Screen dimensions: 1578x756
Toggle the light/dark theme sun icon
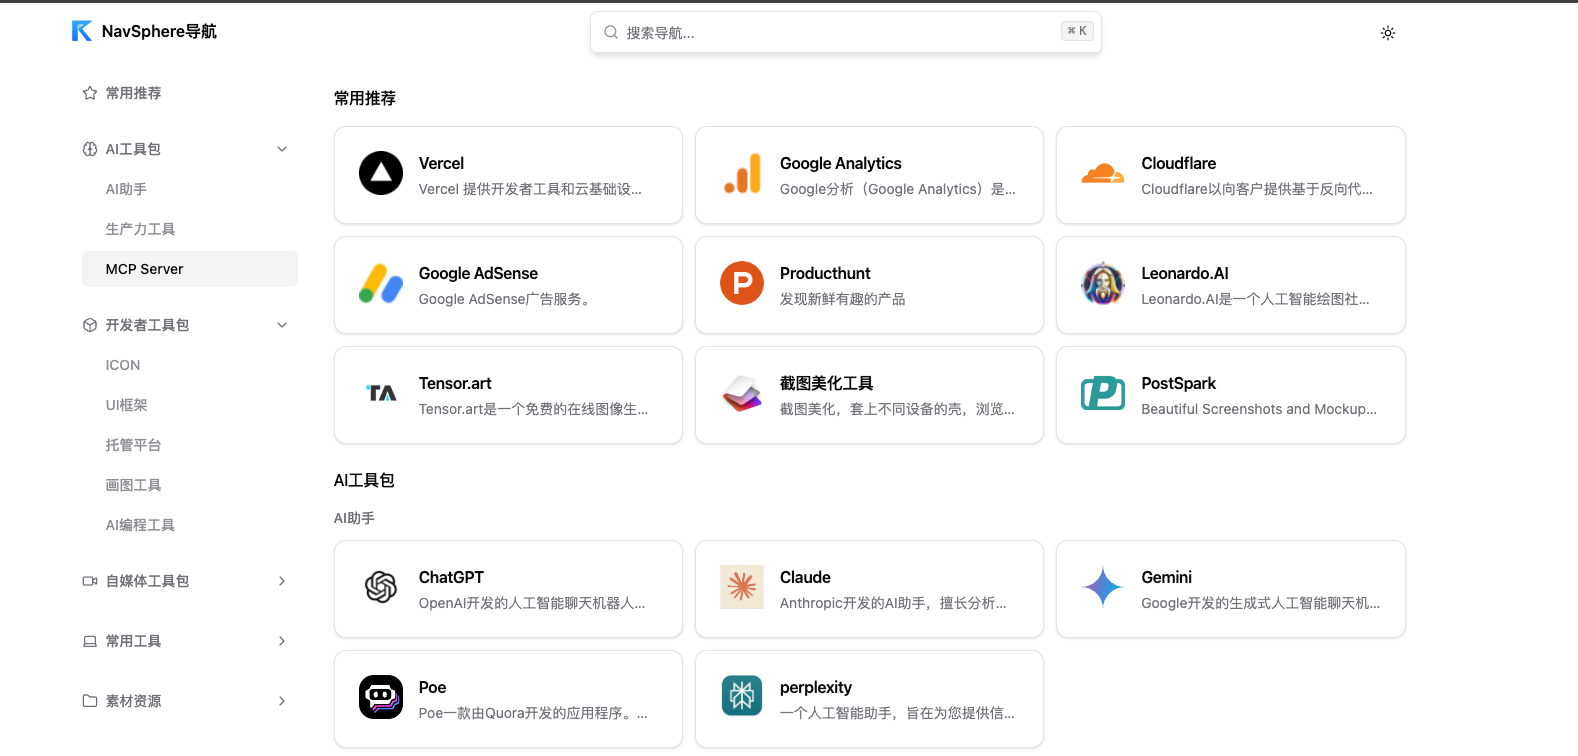[1387, 33]
